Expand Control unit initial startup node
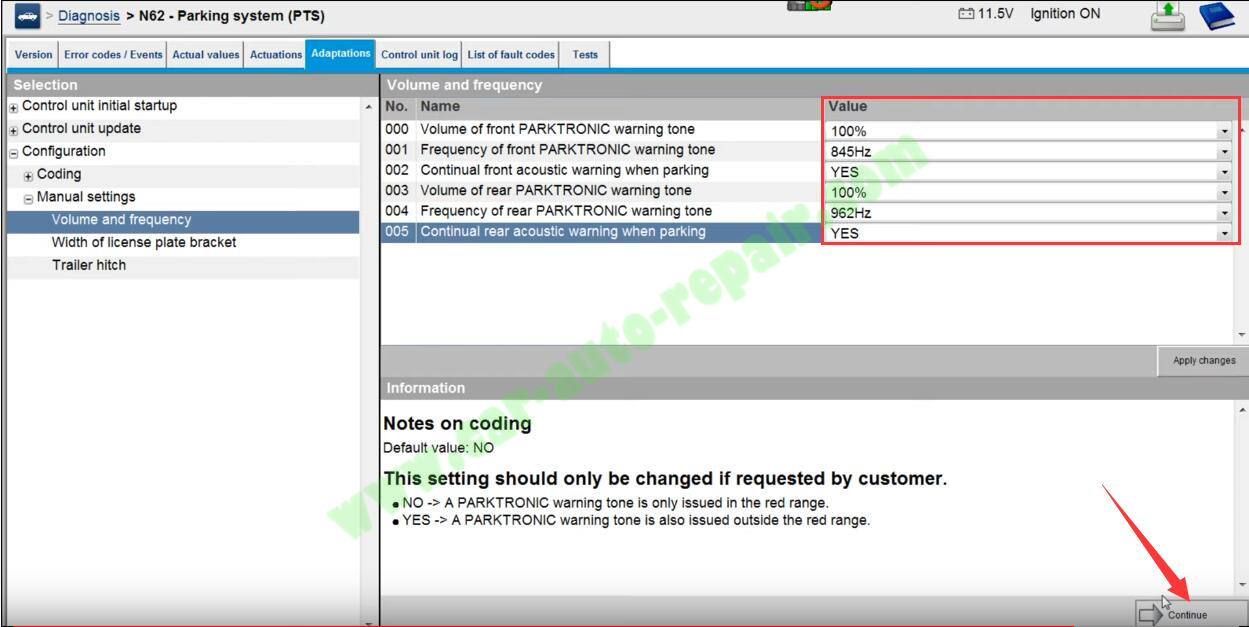 (x=14, y=107)
